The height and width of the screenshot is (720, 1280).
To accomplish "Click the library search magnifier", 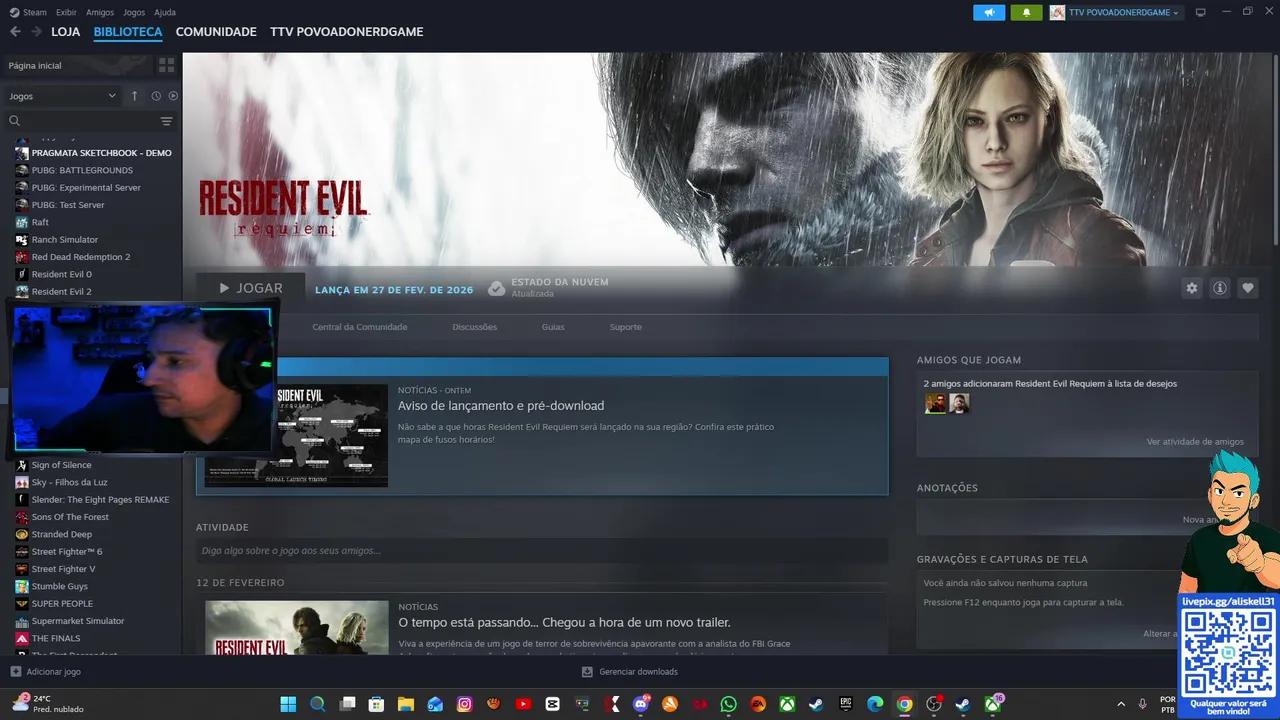I will coord(15,121).
